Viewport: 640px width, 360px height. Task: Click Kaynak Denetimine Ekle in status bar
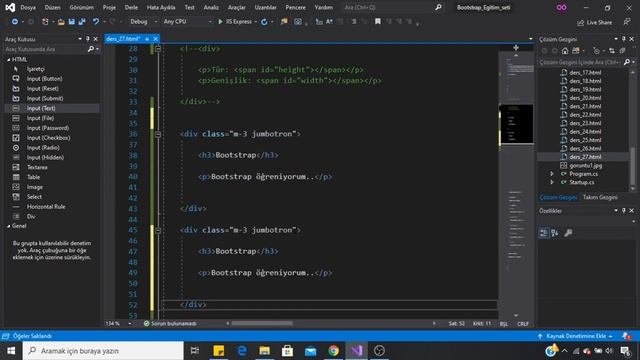575,336
